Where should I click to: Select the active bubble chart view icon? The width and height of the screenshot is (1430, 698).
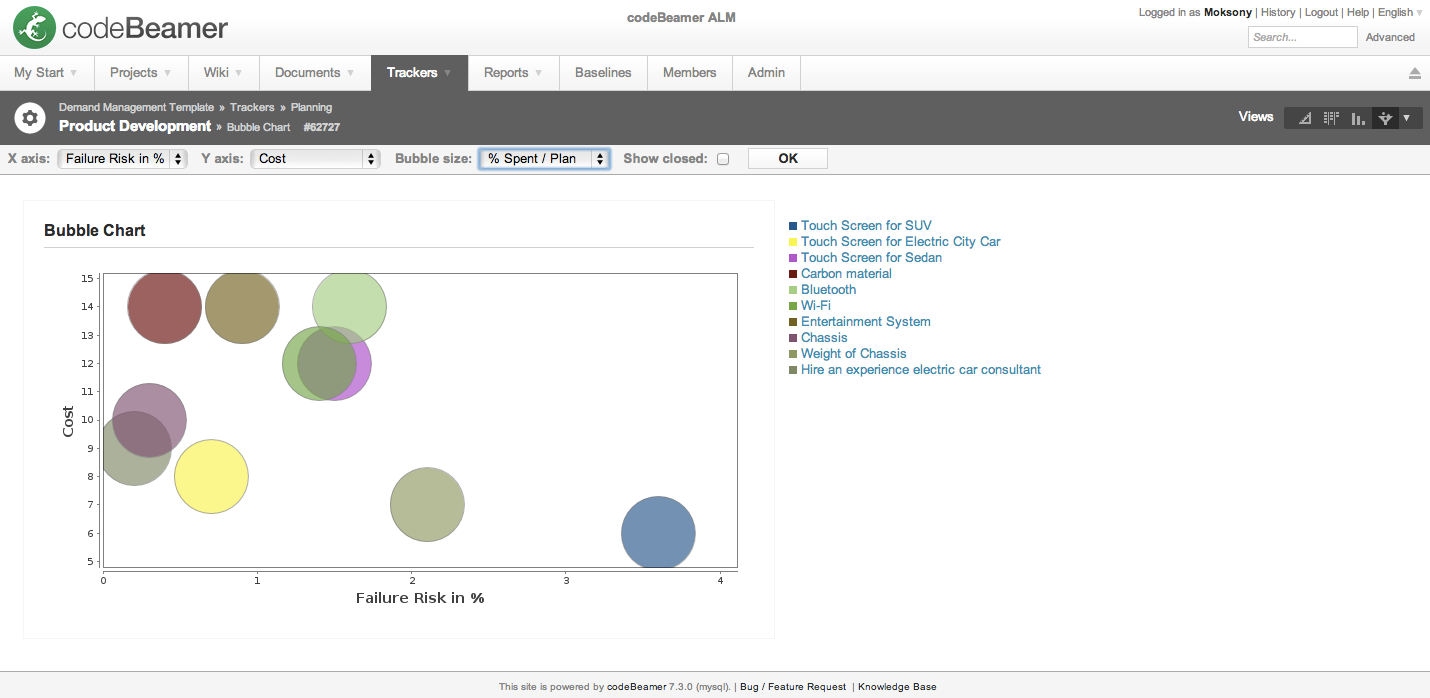[x=1385, y=118]
